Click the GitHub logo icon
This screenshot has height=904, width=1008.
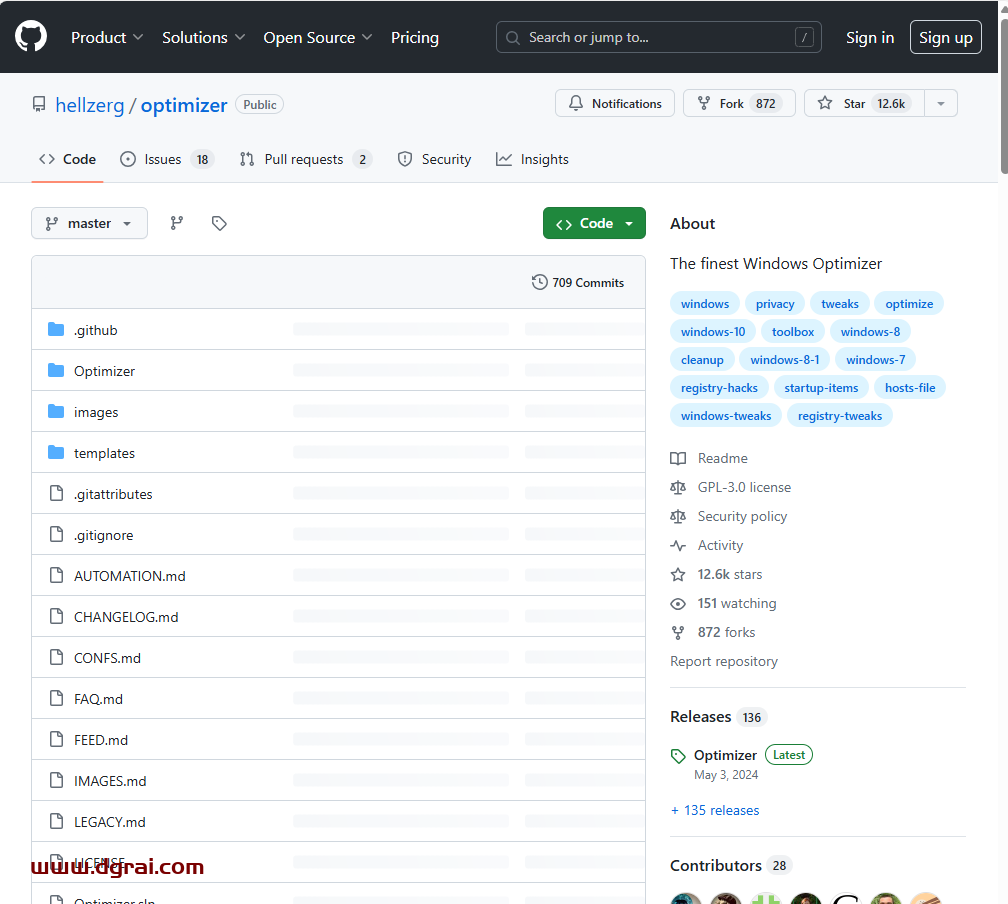[31, 37]
